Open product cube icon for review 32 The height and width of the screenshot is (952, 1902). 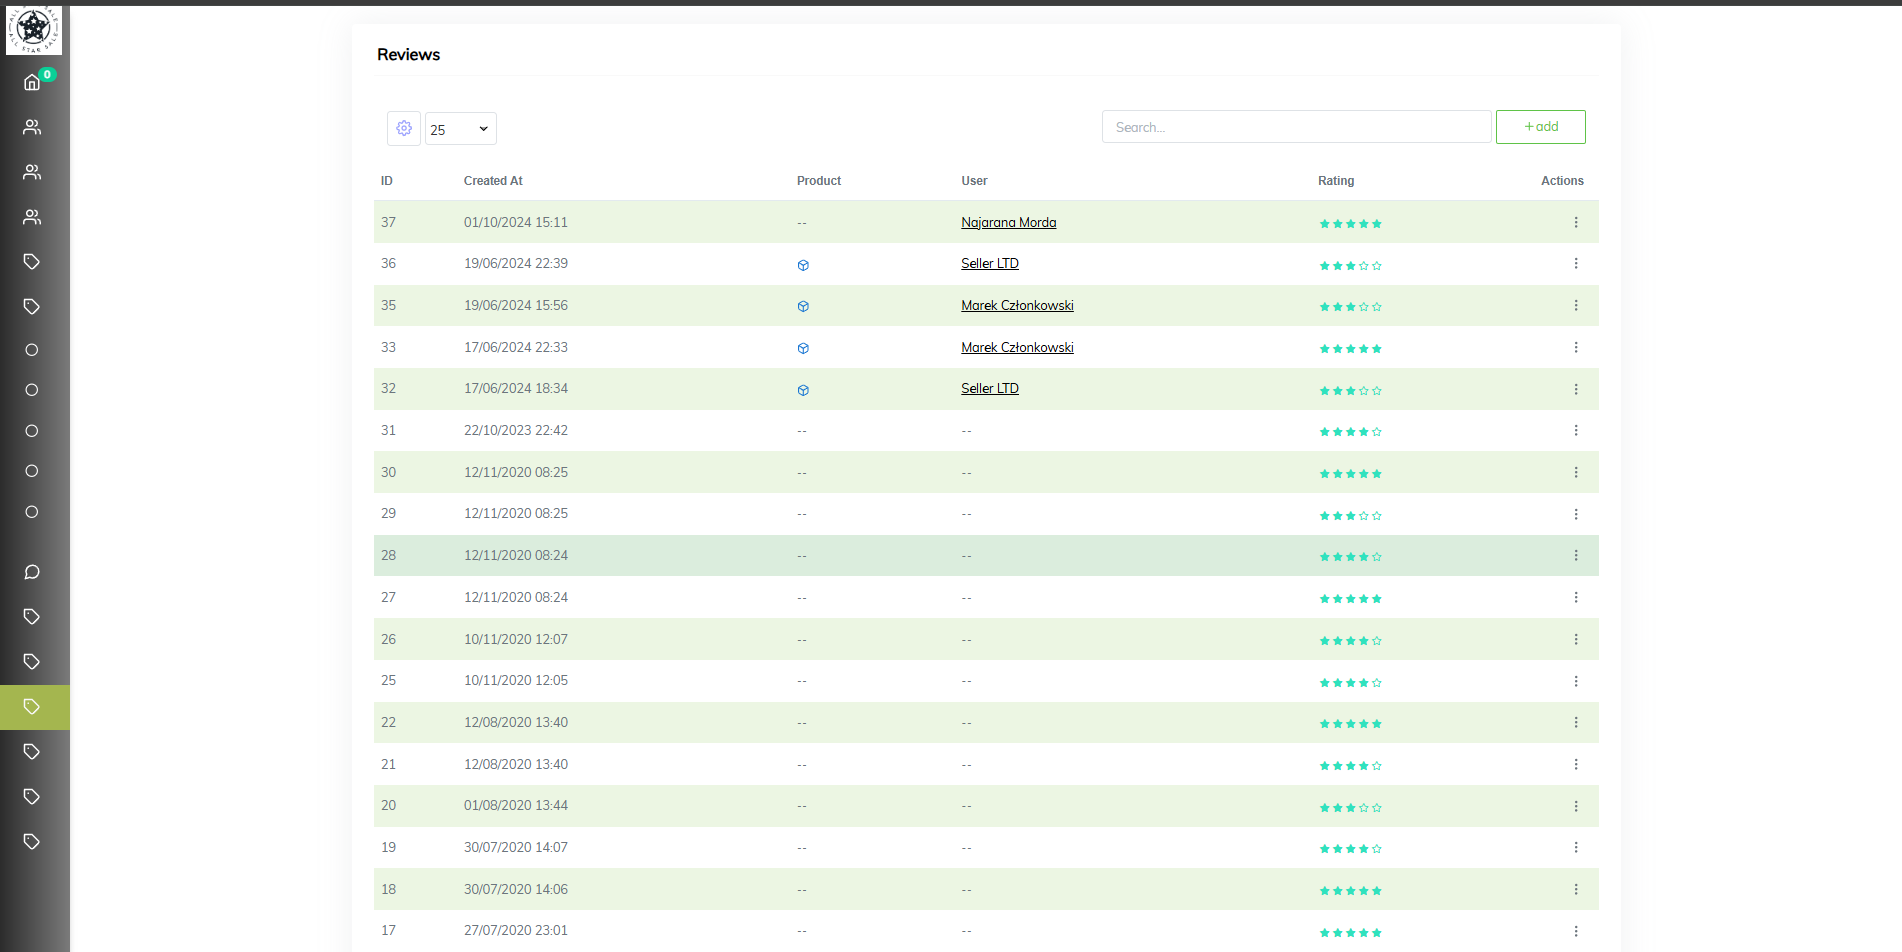[x=803, y=390]
